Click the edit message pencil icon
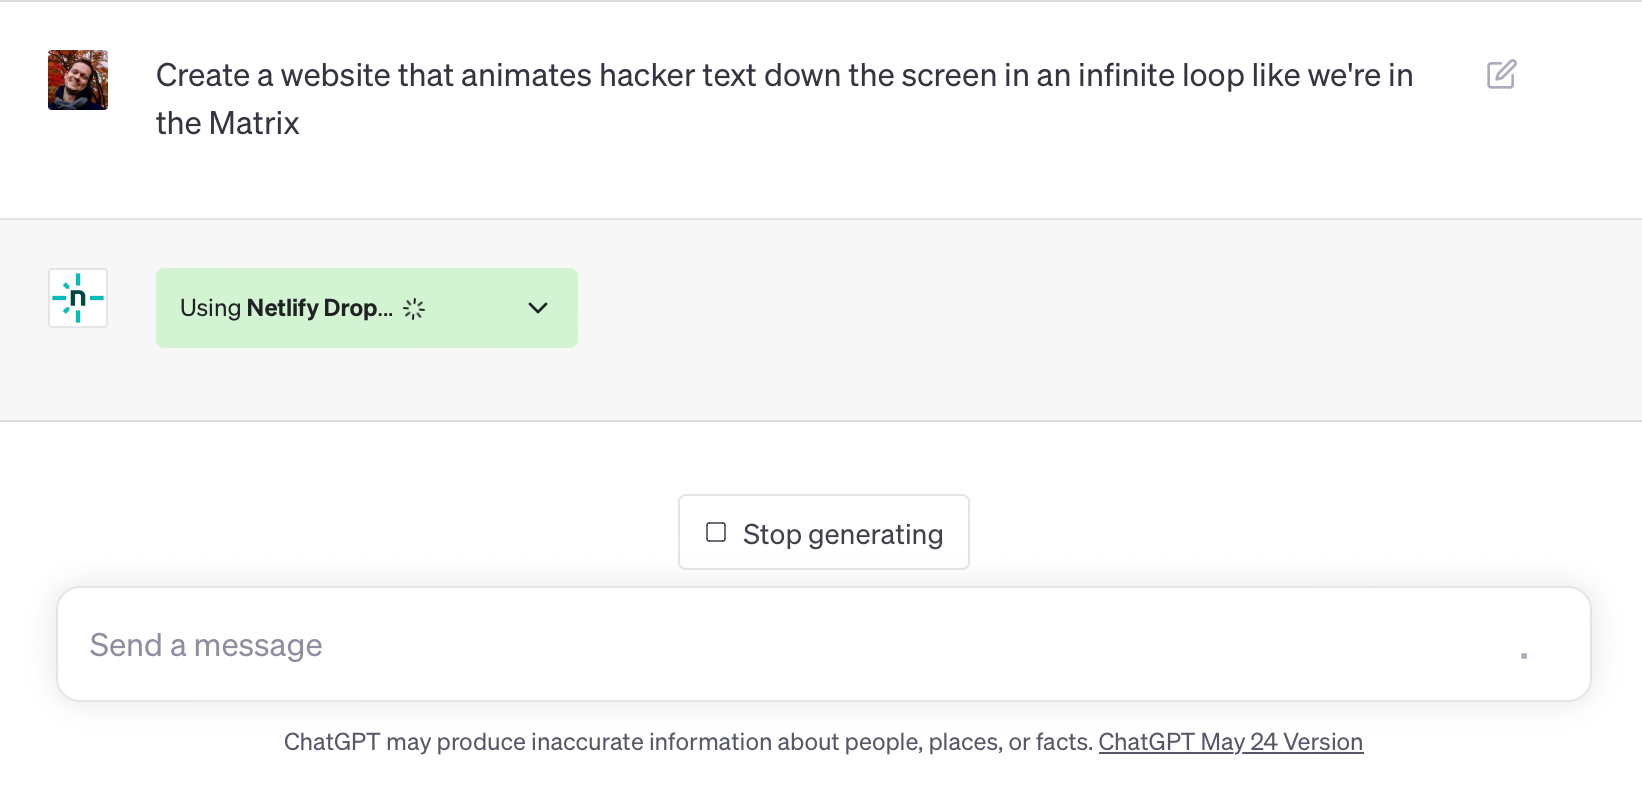1642x806 pixels. tap(1501, 75)
